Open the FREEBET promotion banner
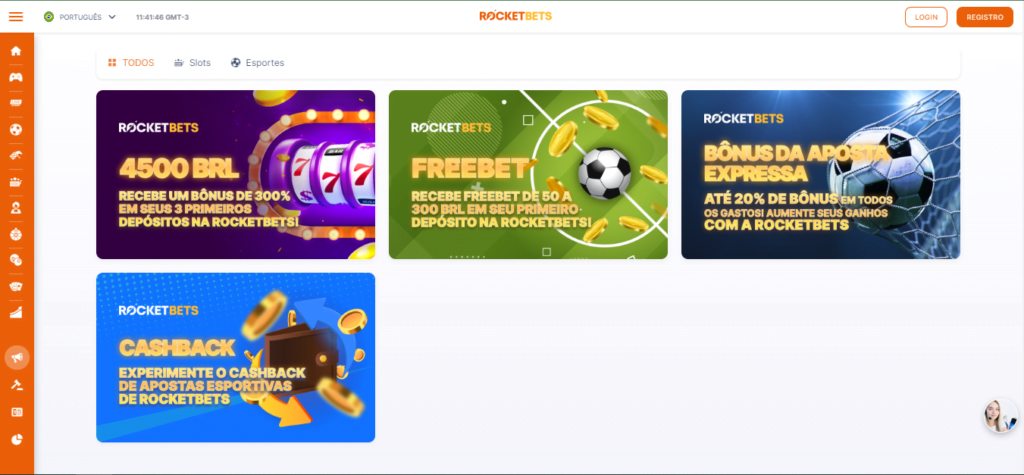Screen dimensions: 1024x475 tap(528, 174)
